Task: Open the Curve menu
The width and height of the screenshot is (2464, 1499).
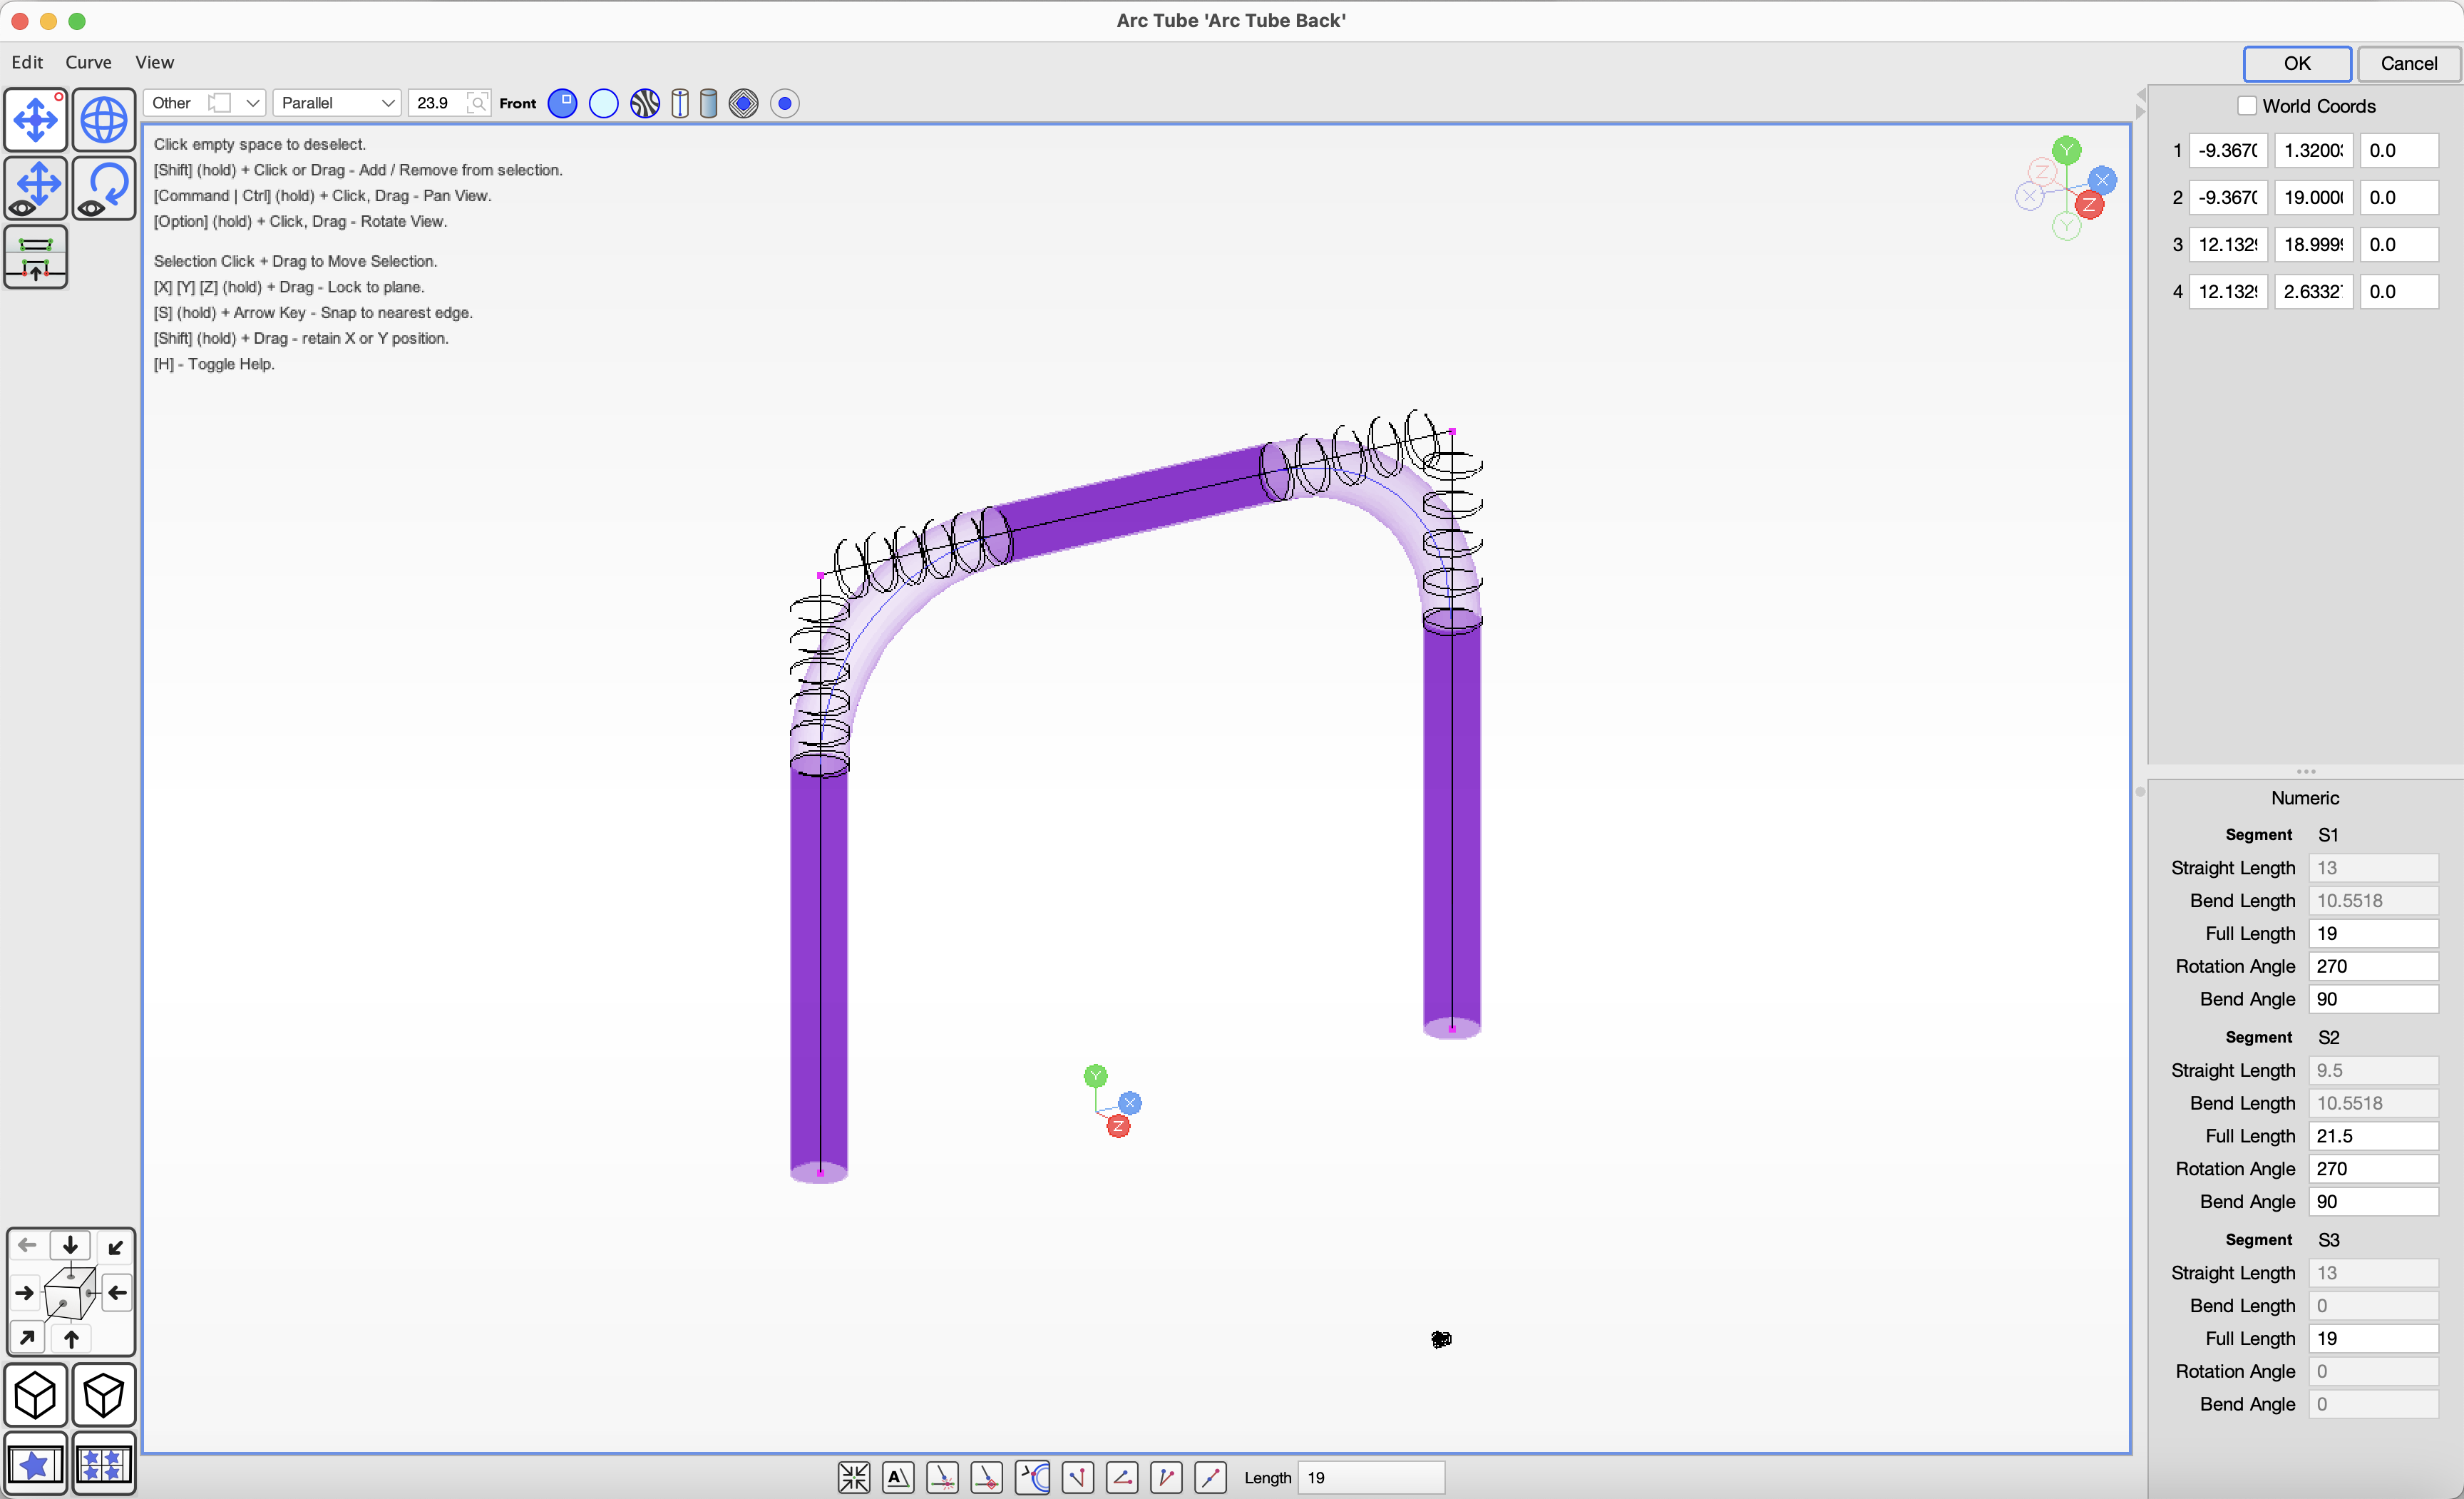Action: pos(88,62)
